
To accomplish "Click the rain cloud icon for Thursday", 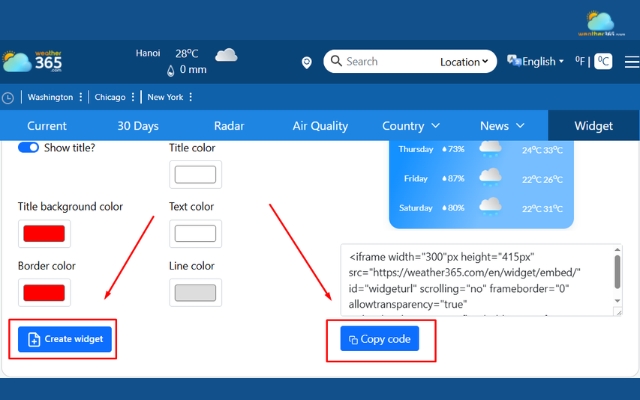I will (490, 149).
